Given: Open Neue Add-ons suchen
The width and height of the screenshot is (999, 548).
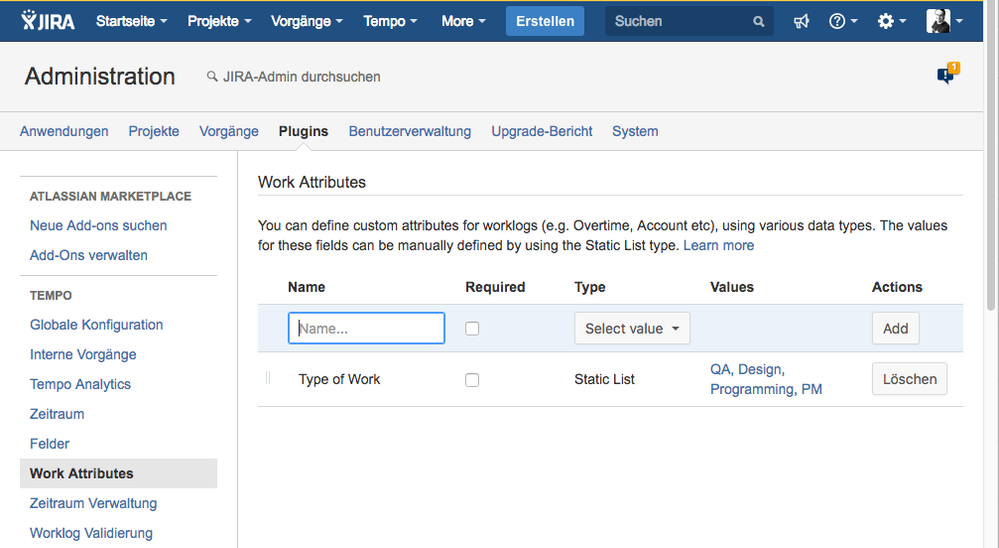Looking at the screenshot, I should pos(98,226).
